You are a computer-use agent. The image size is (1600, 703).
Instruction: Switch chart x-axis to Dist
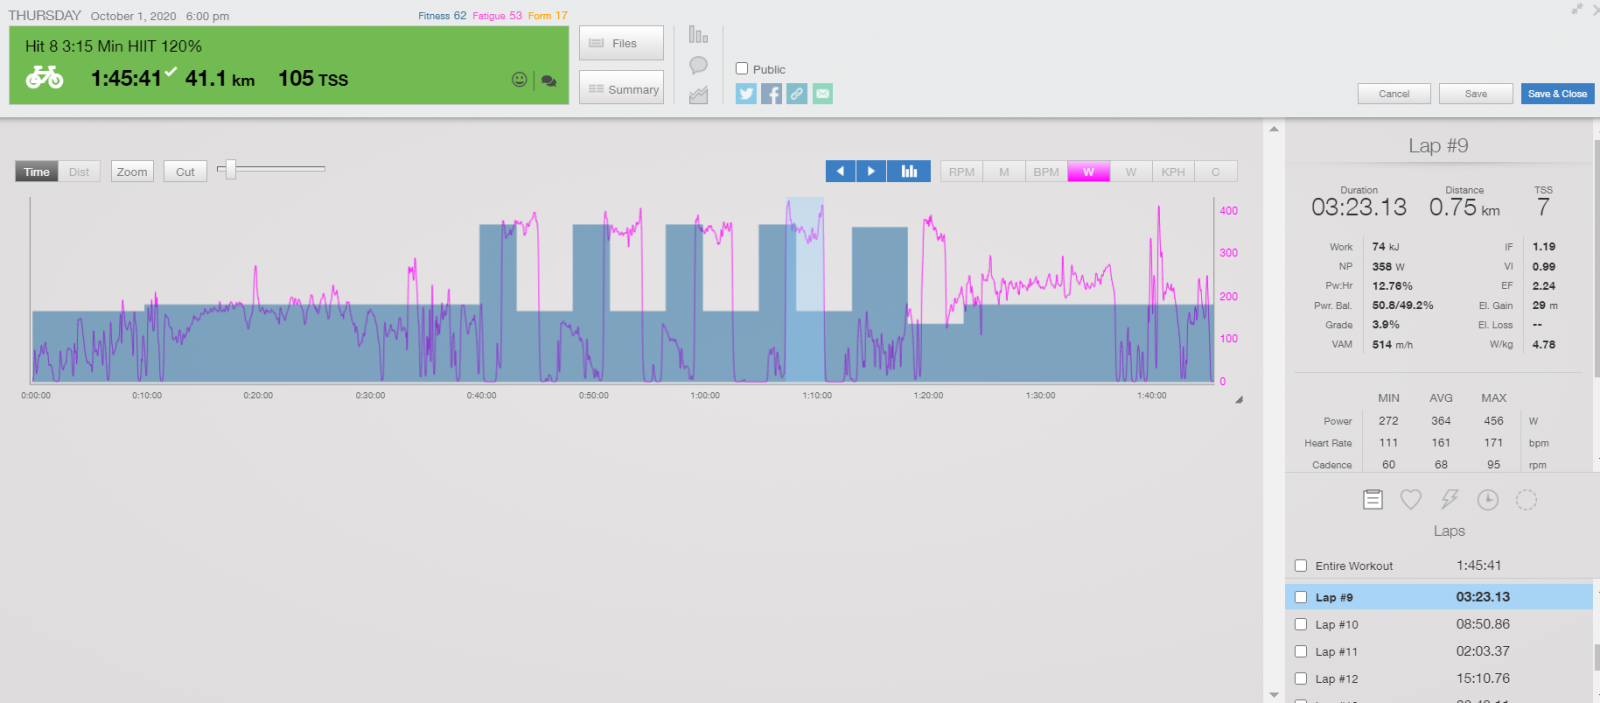pyautogui.click(x=79, y=172)
